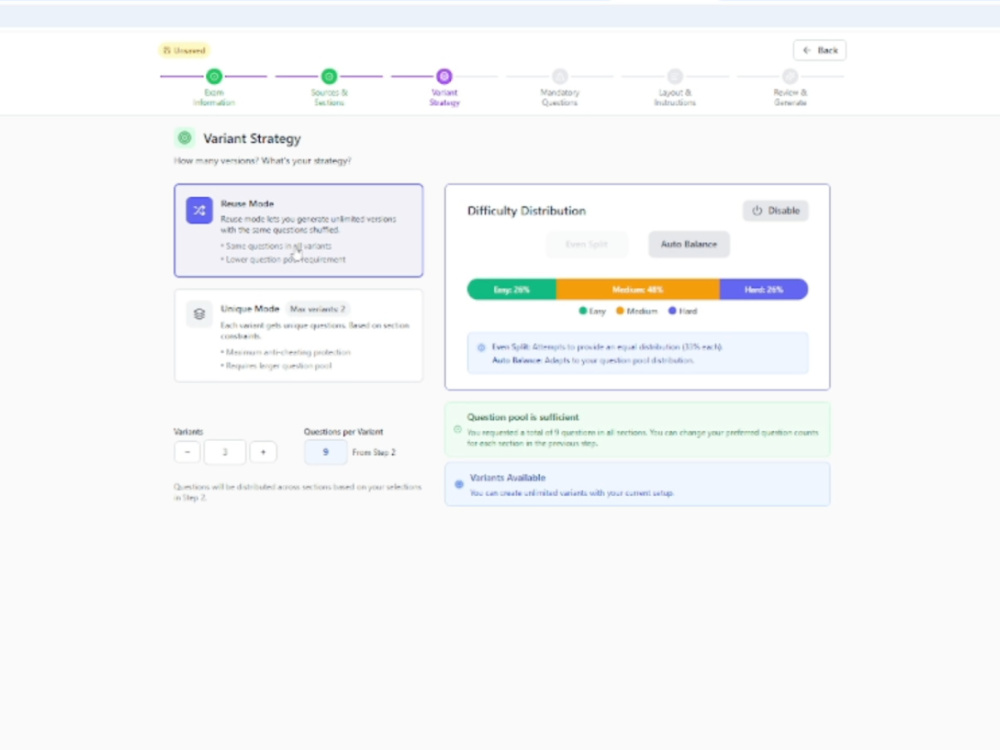The image size is (1000, 750).
Task: Select the Unique Mode card
Action: click(298, 335)
